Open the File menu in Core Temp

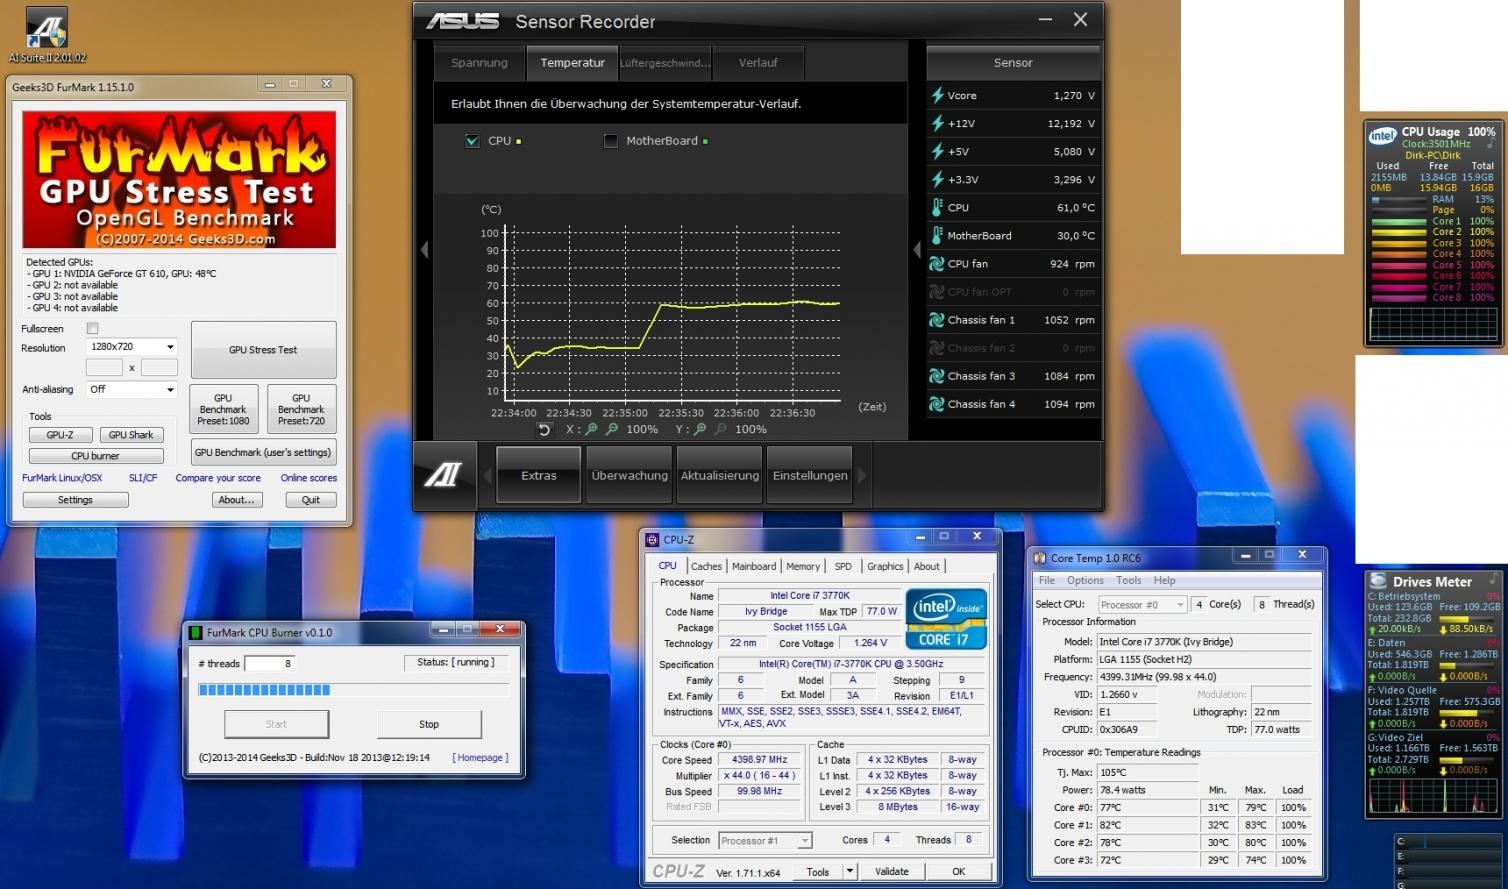[1047, 580]
